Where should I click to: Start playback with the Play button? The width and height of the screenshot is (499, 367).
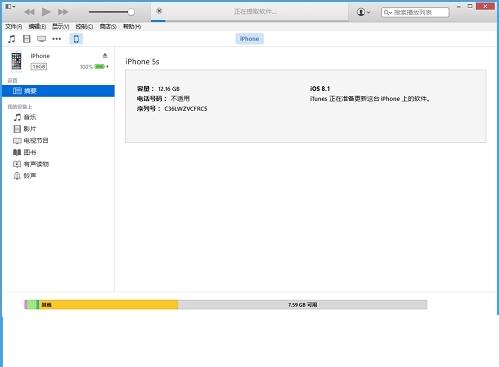click(x=46, y=12)
